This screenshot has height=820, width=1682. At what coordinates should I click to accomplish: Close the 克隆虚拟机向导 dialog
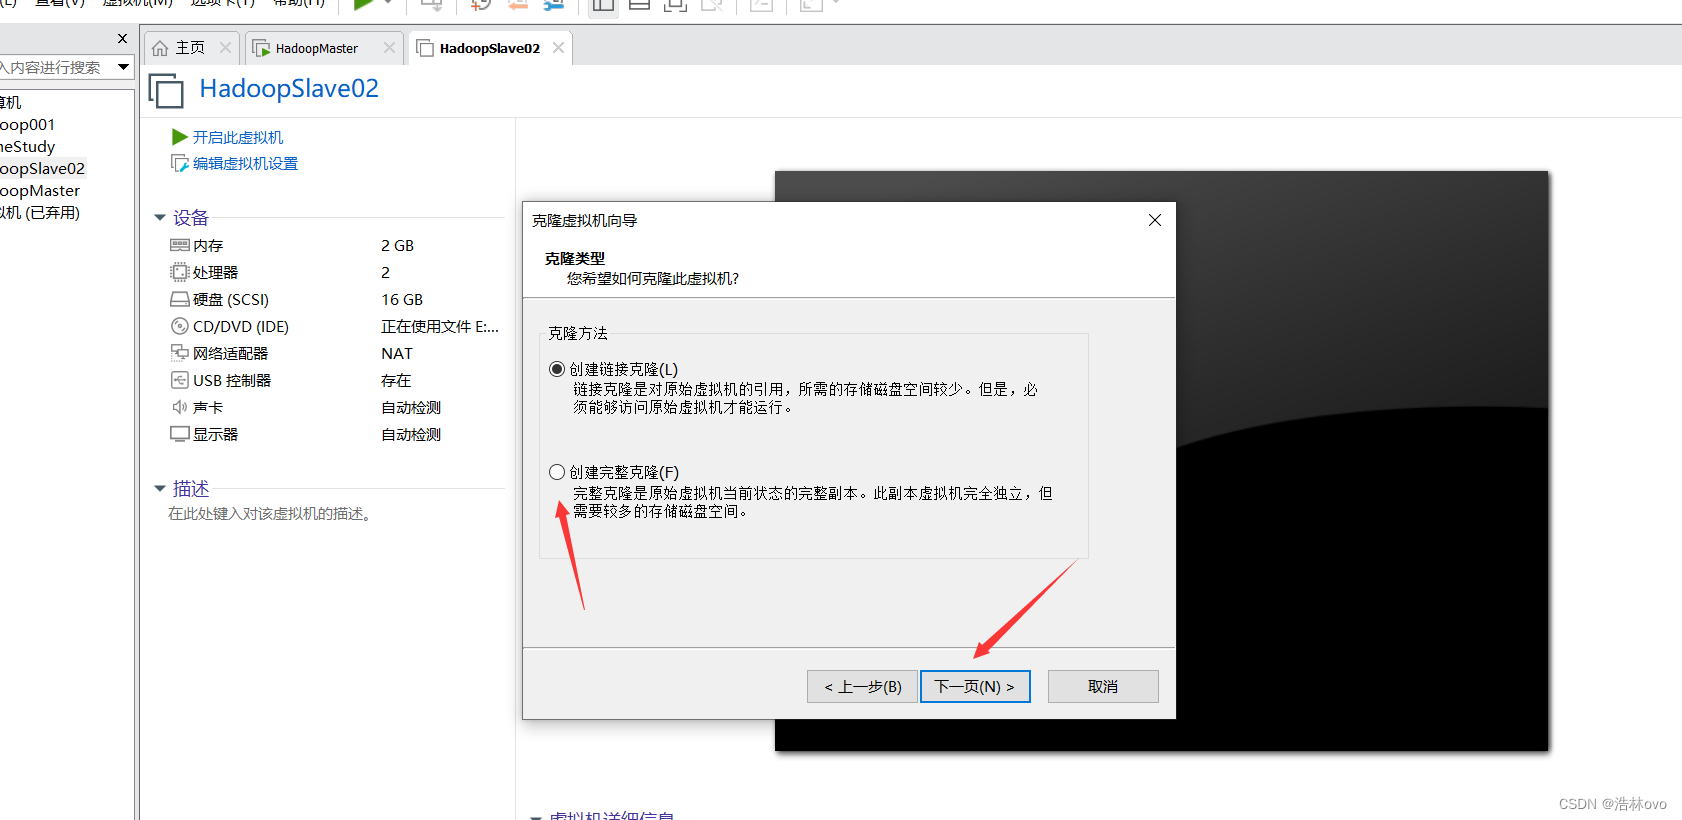pyautogui.click(x=1155, y=220)
